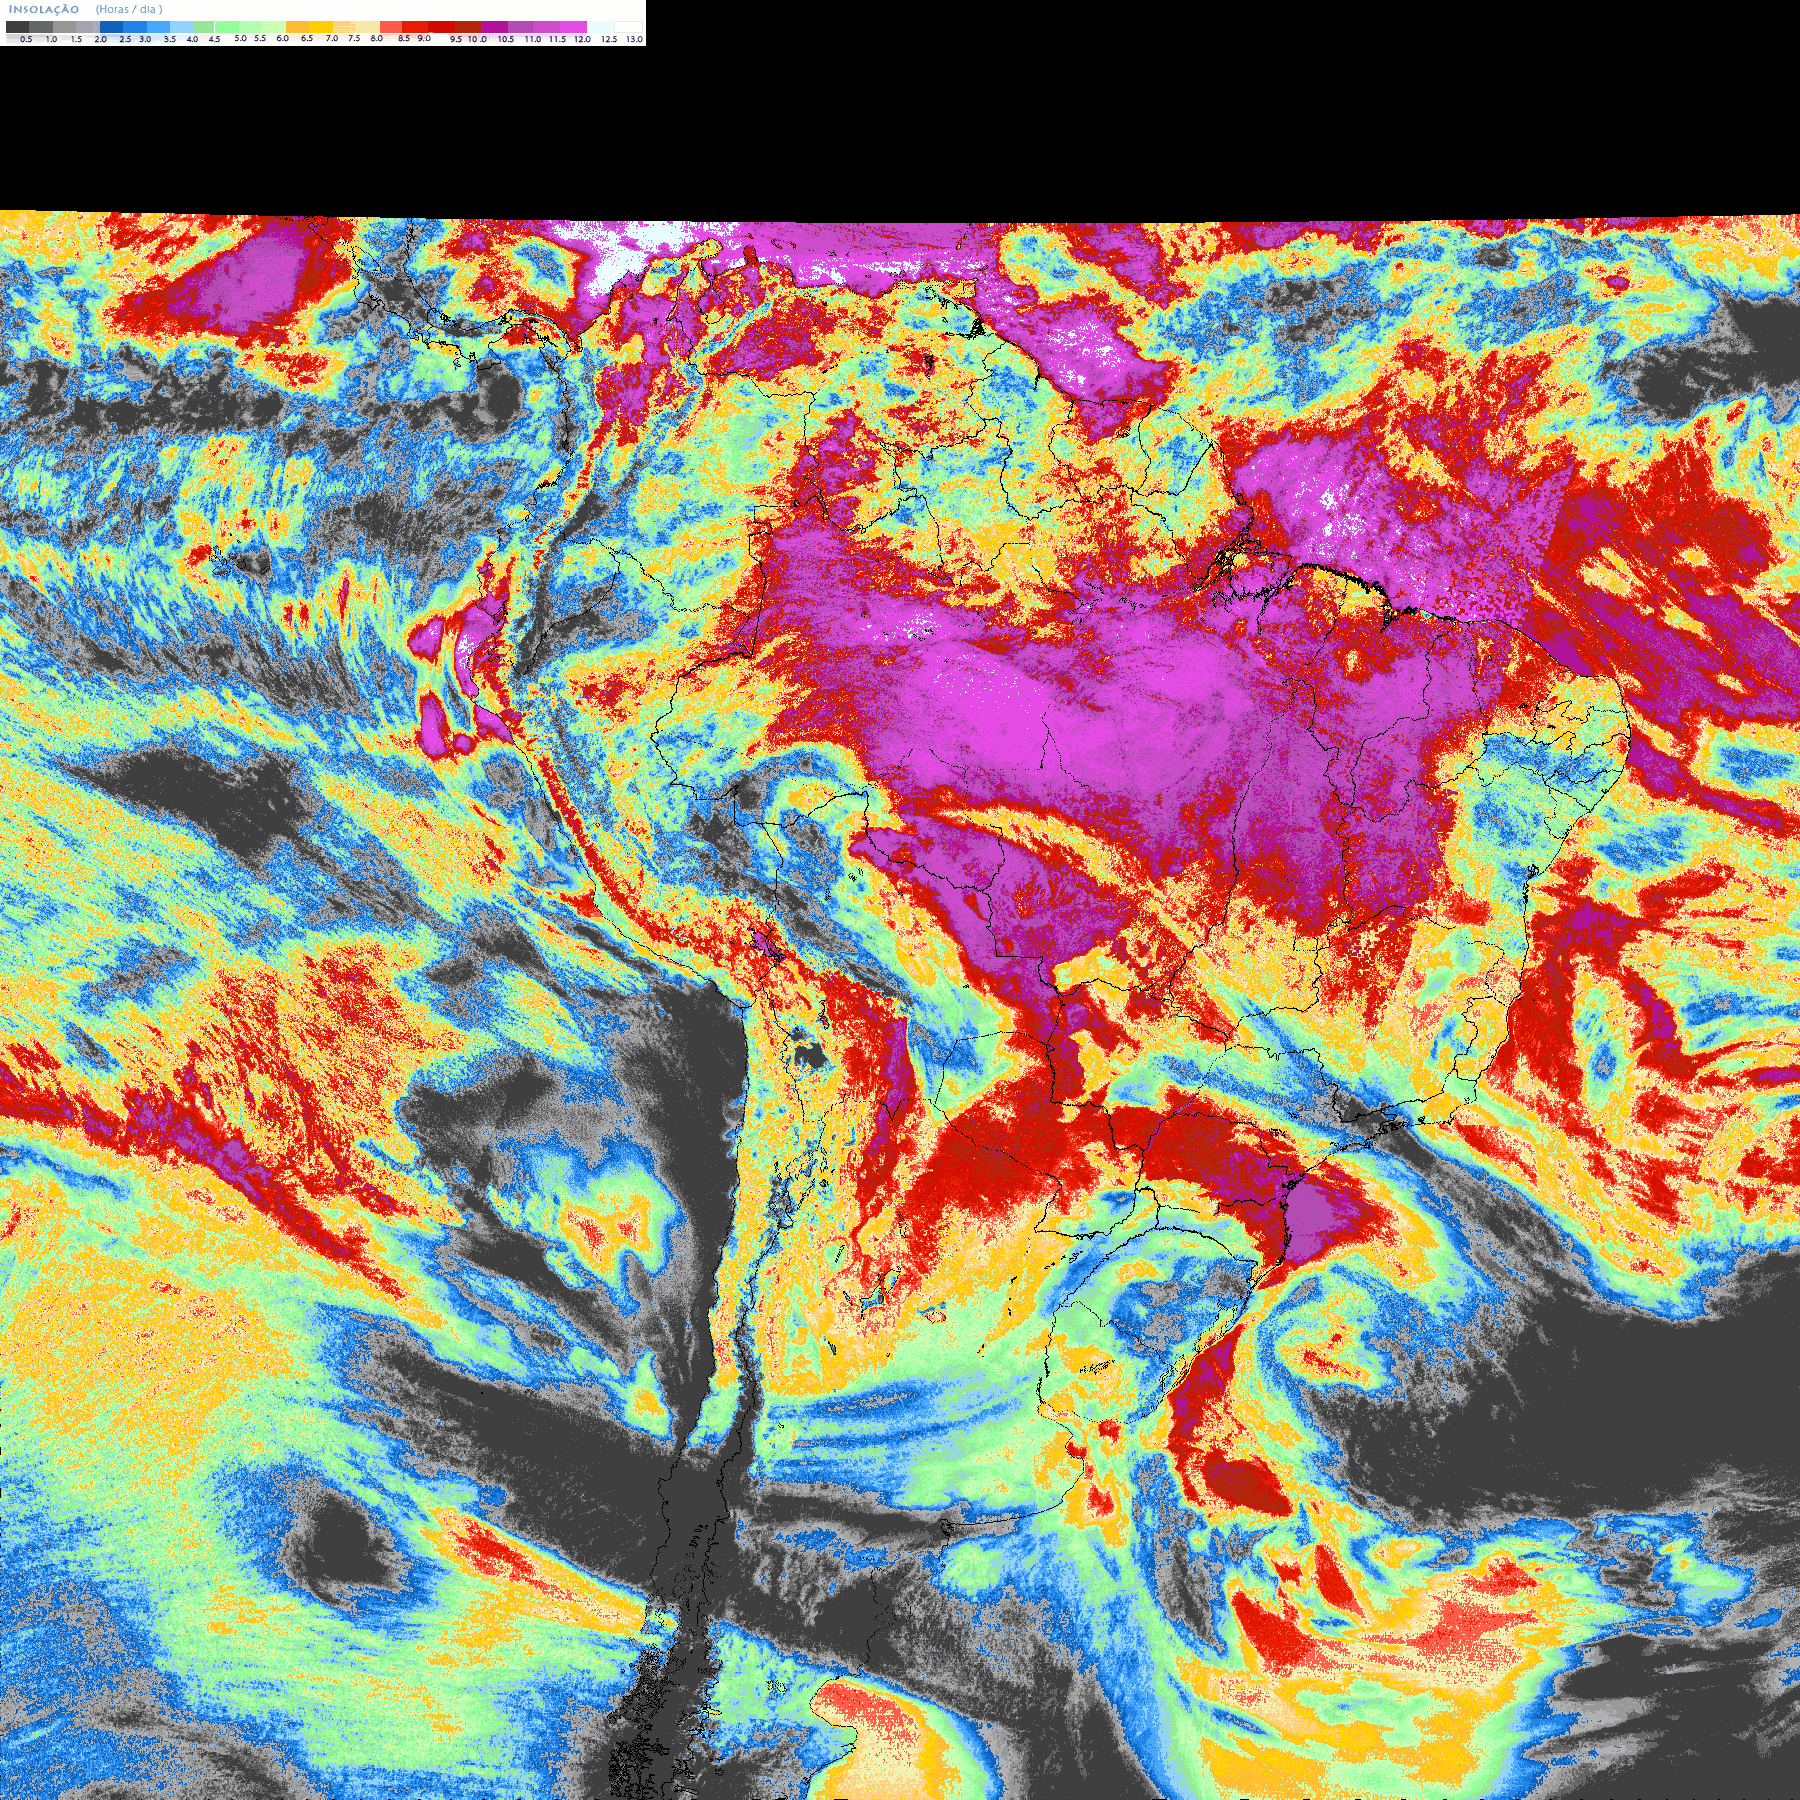Screen dimensions: 1800x1800
Task: Click the 5.5 legend value
Action: click(260, 38)
